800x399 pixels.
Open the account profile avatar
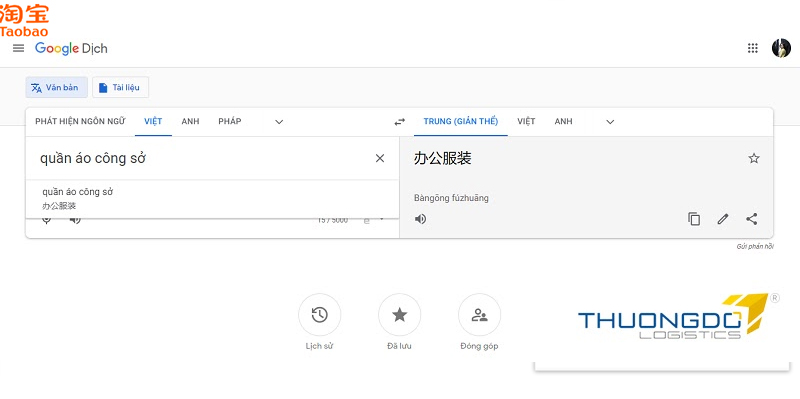781,48
